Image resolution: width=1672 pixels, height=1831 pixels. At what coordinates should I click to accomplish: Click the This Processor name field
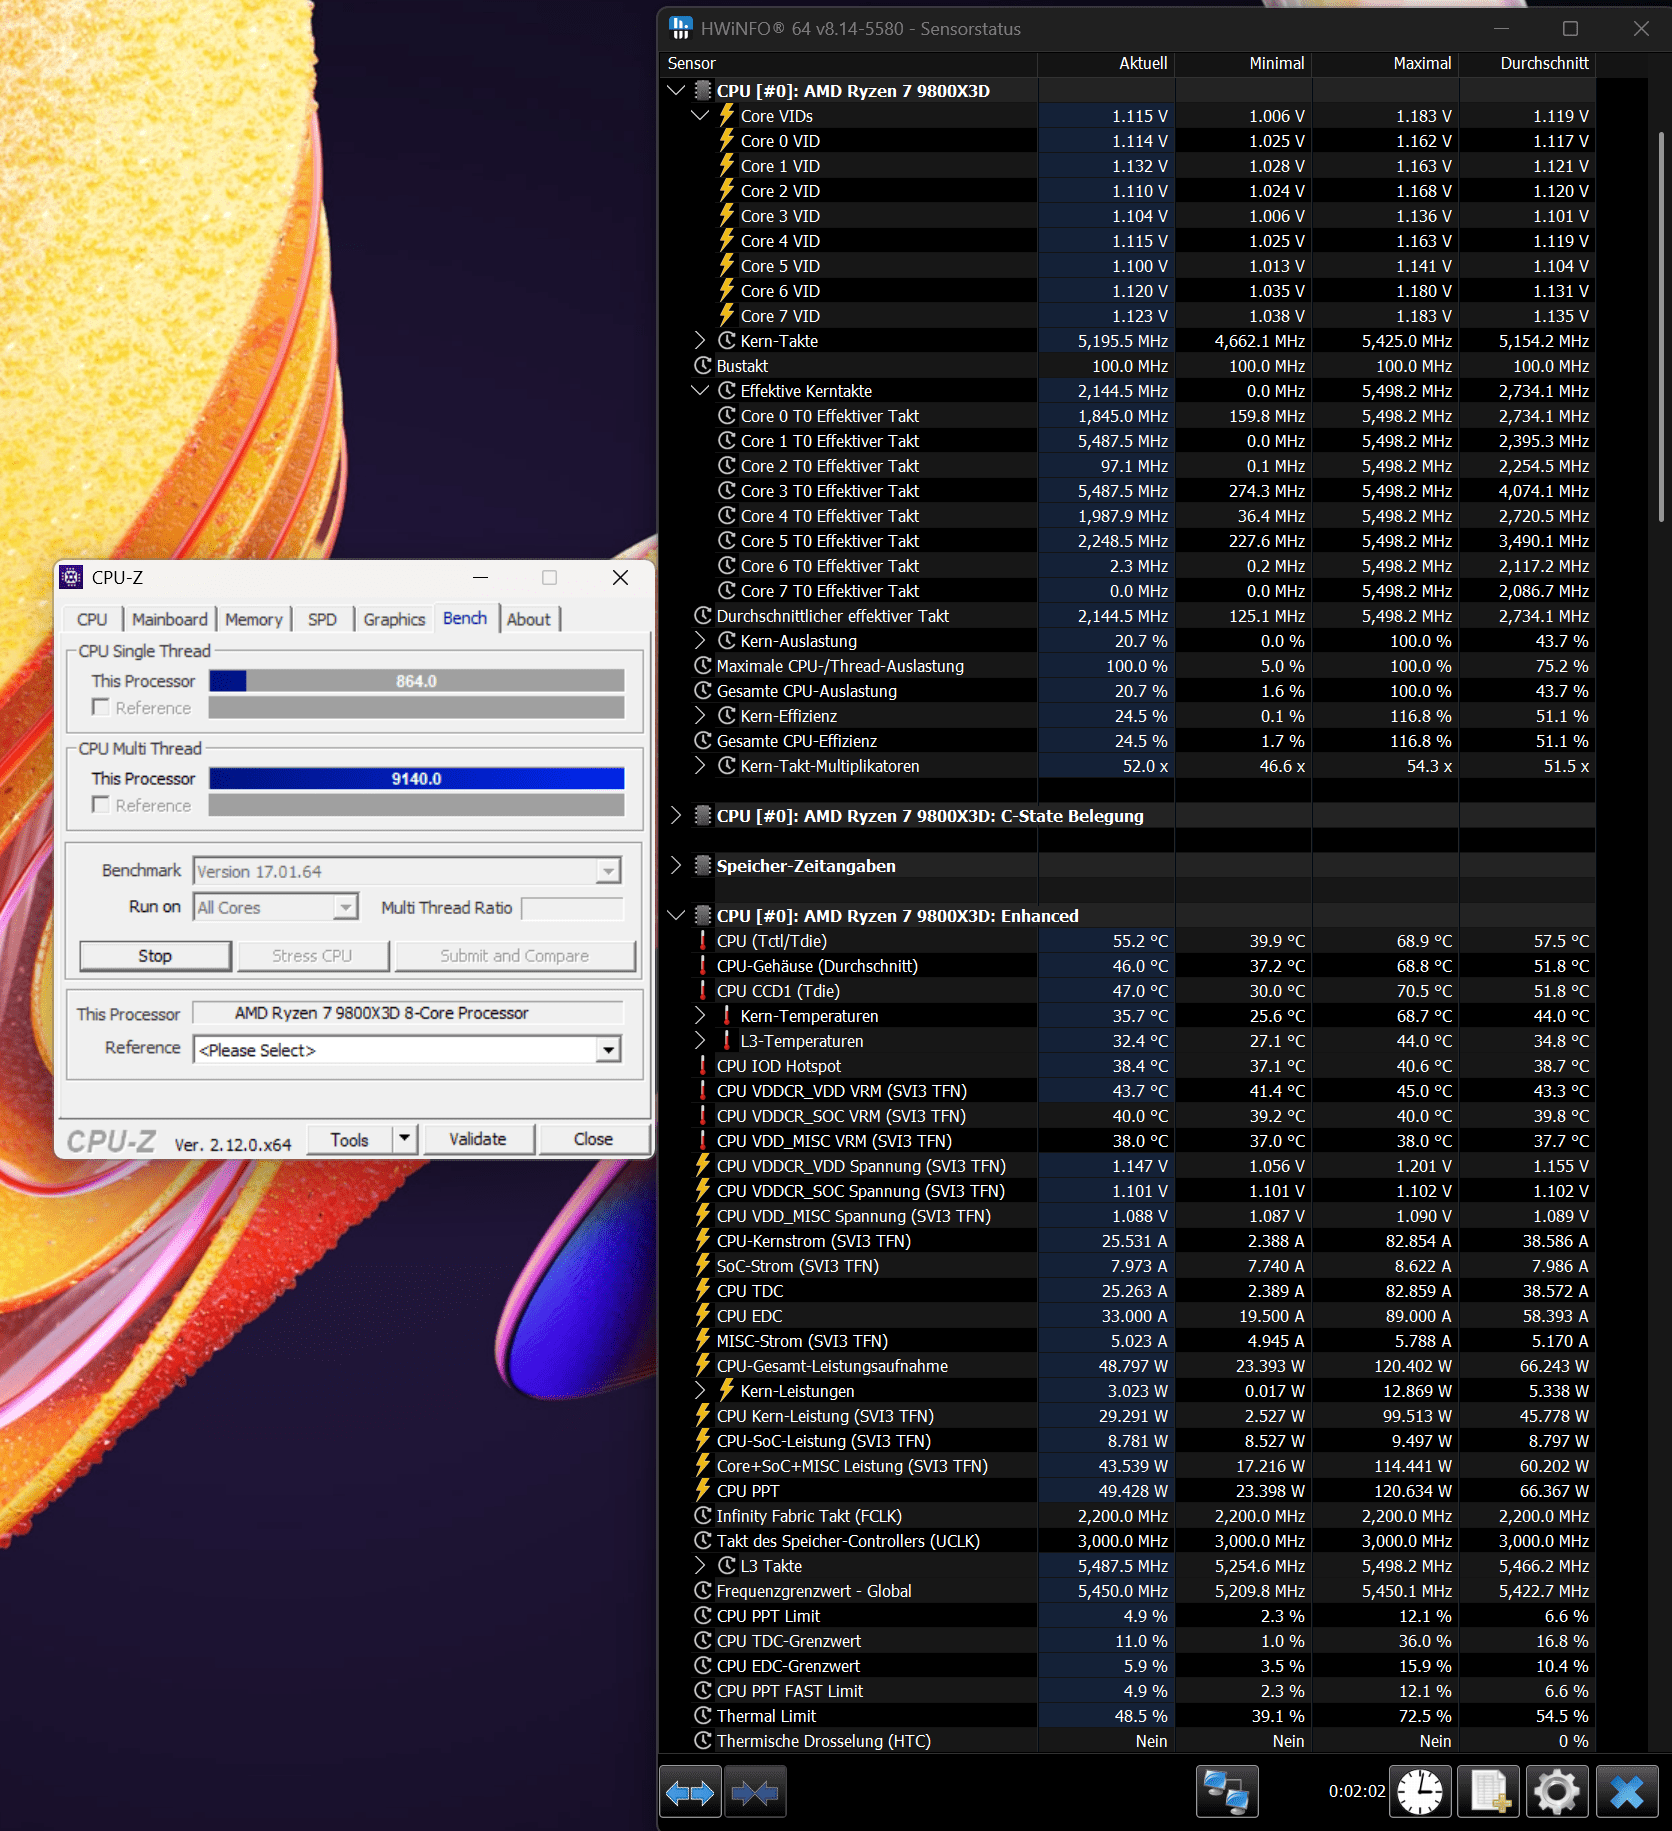pyautogui.click(x=408, y=1013)
